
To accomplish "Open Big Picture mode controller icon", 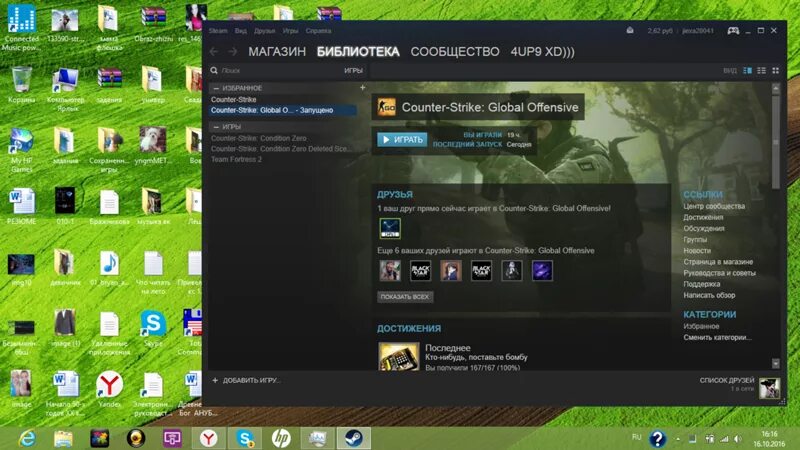I will pos(733,31).
